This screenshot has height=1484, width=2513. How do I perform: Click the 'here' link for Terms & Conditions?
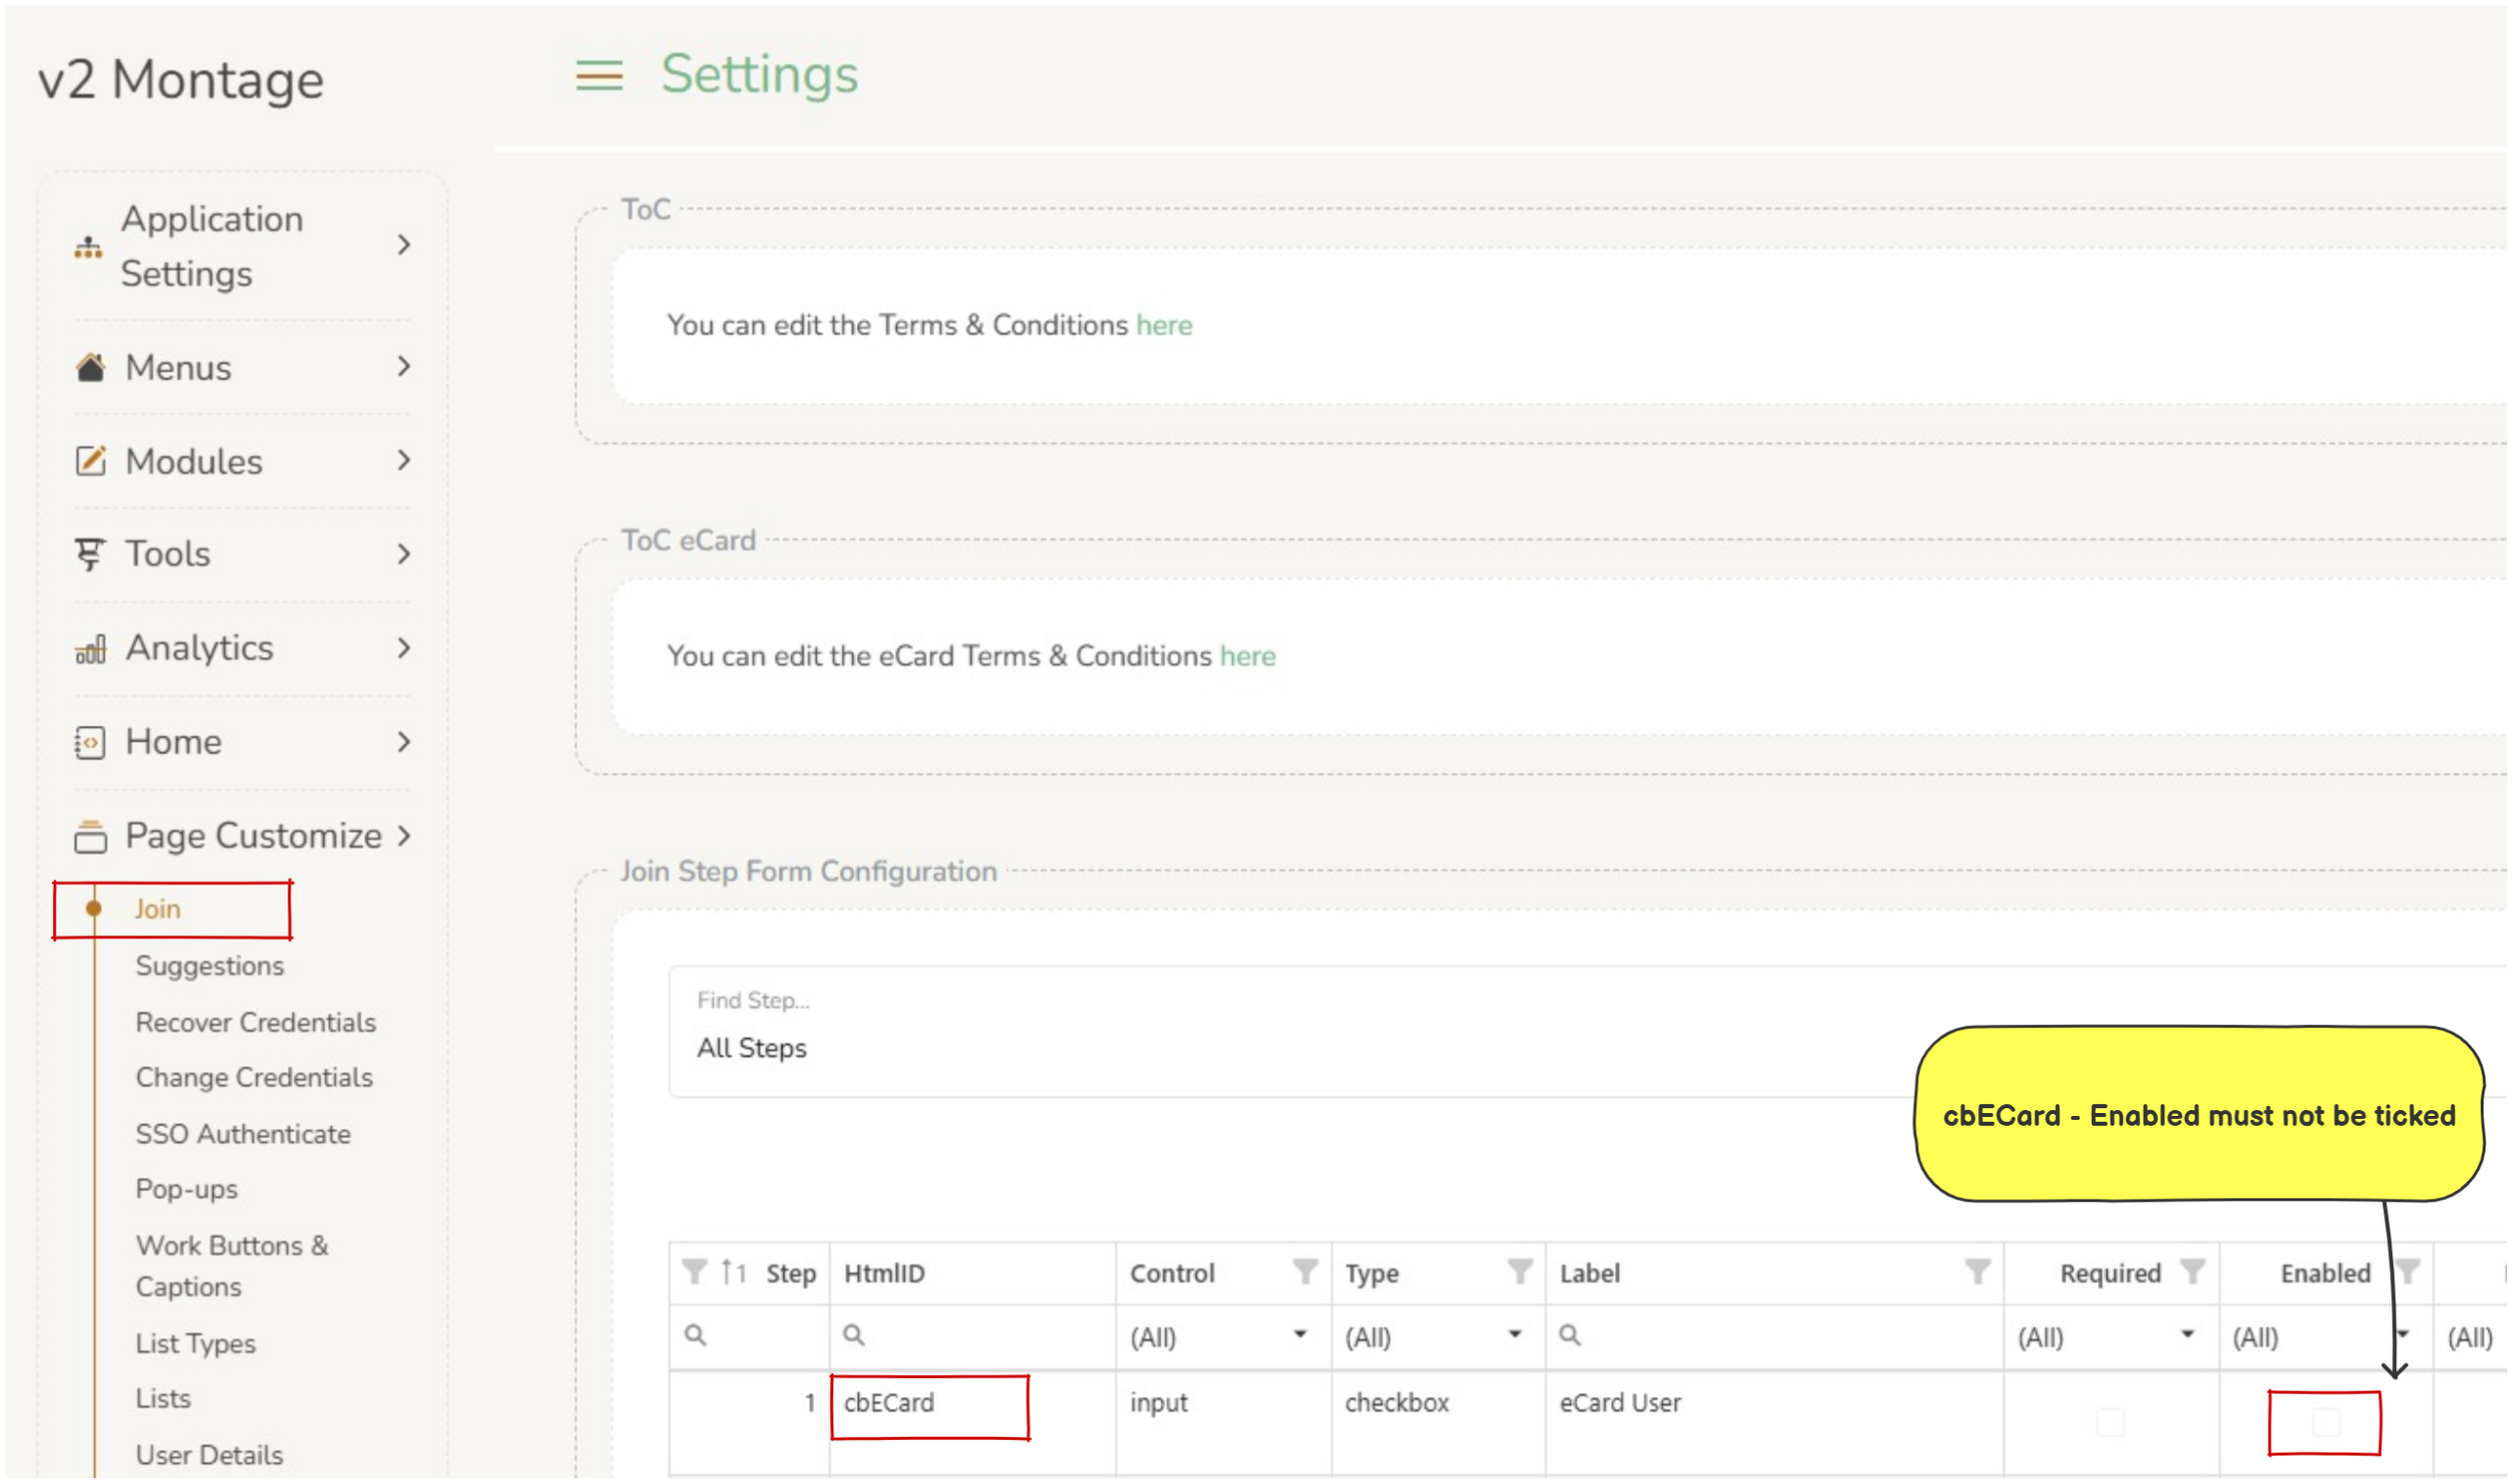pos(1164,325)
